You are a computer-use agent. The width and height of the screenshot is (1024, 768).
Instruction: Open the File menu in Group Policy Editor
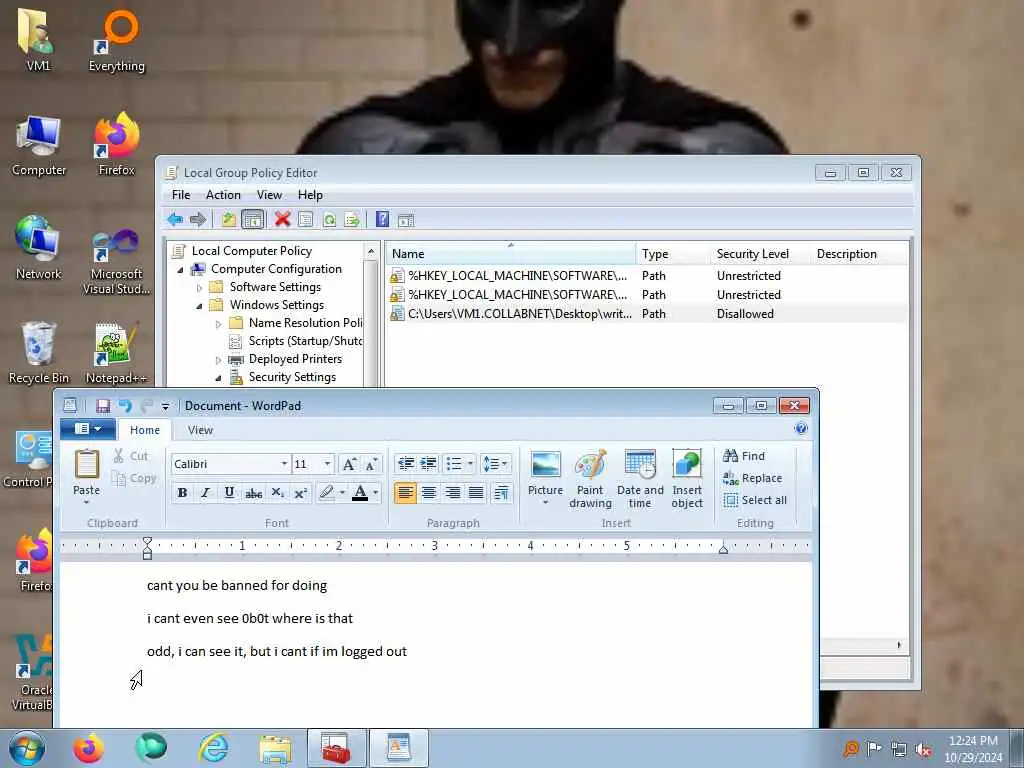pos(181,195)
